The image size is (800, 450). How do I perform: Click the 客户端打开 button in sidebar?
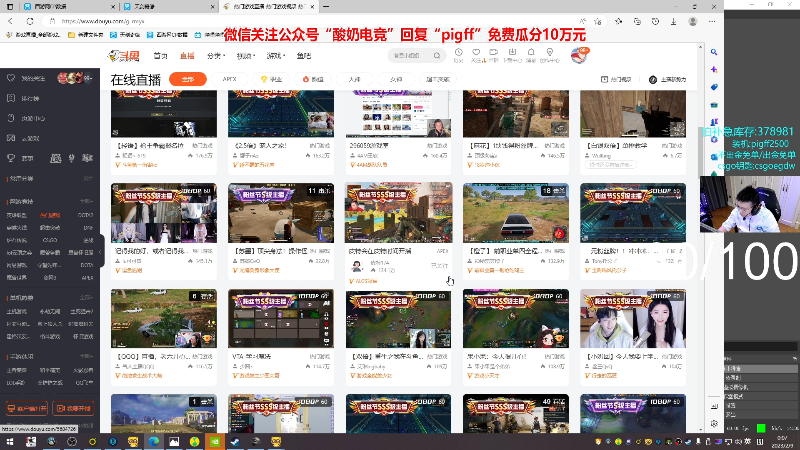pyautogui.click(x=27, y=408)
